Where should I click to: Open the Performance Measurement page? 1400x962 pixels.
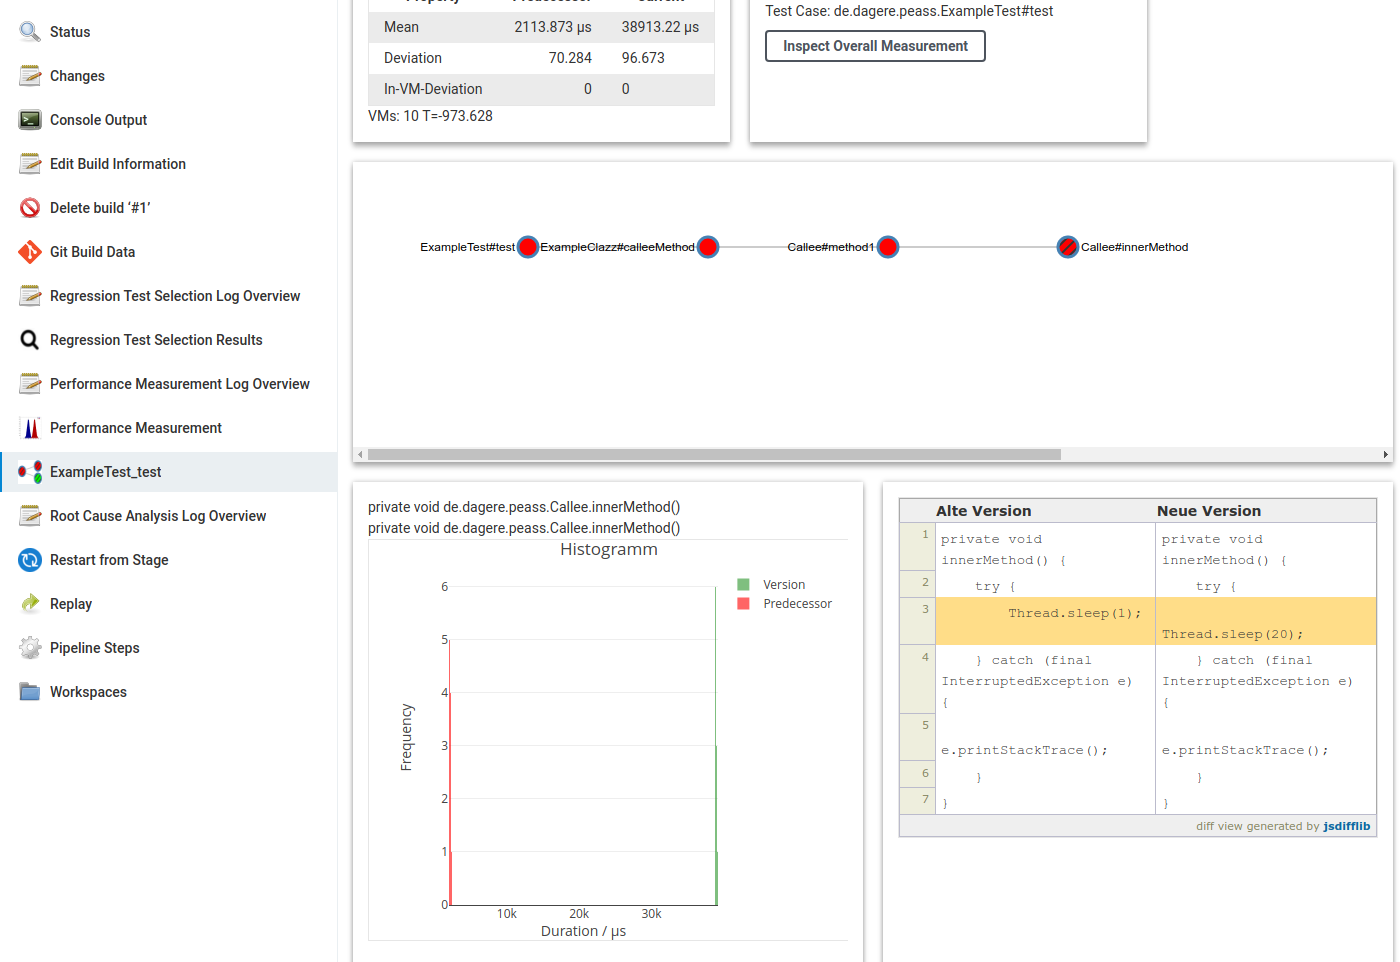click(x=136, y=428)
